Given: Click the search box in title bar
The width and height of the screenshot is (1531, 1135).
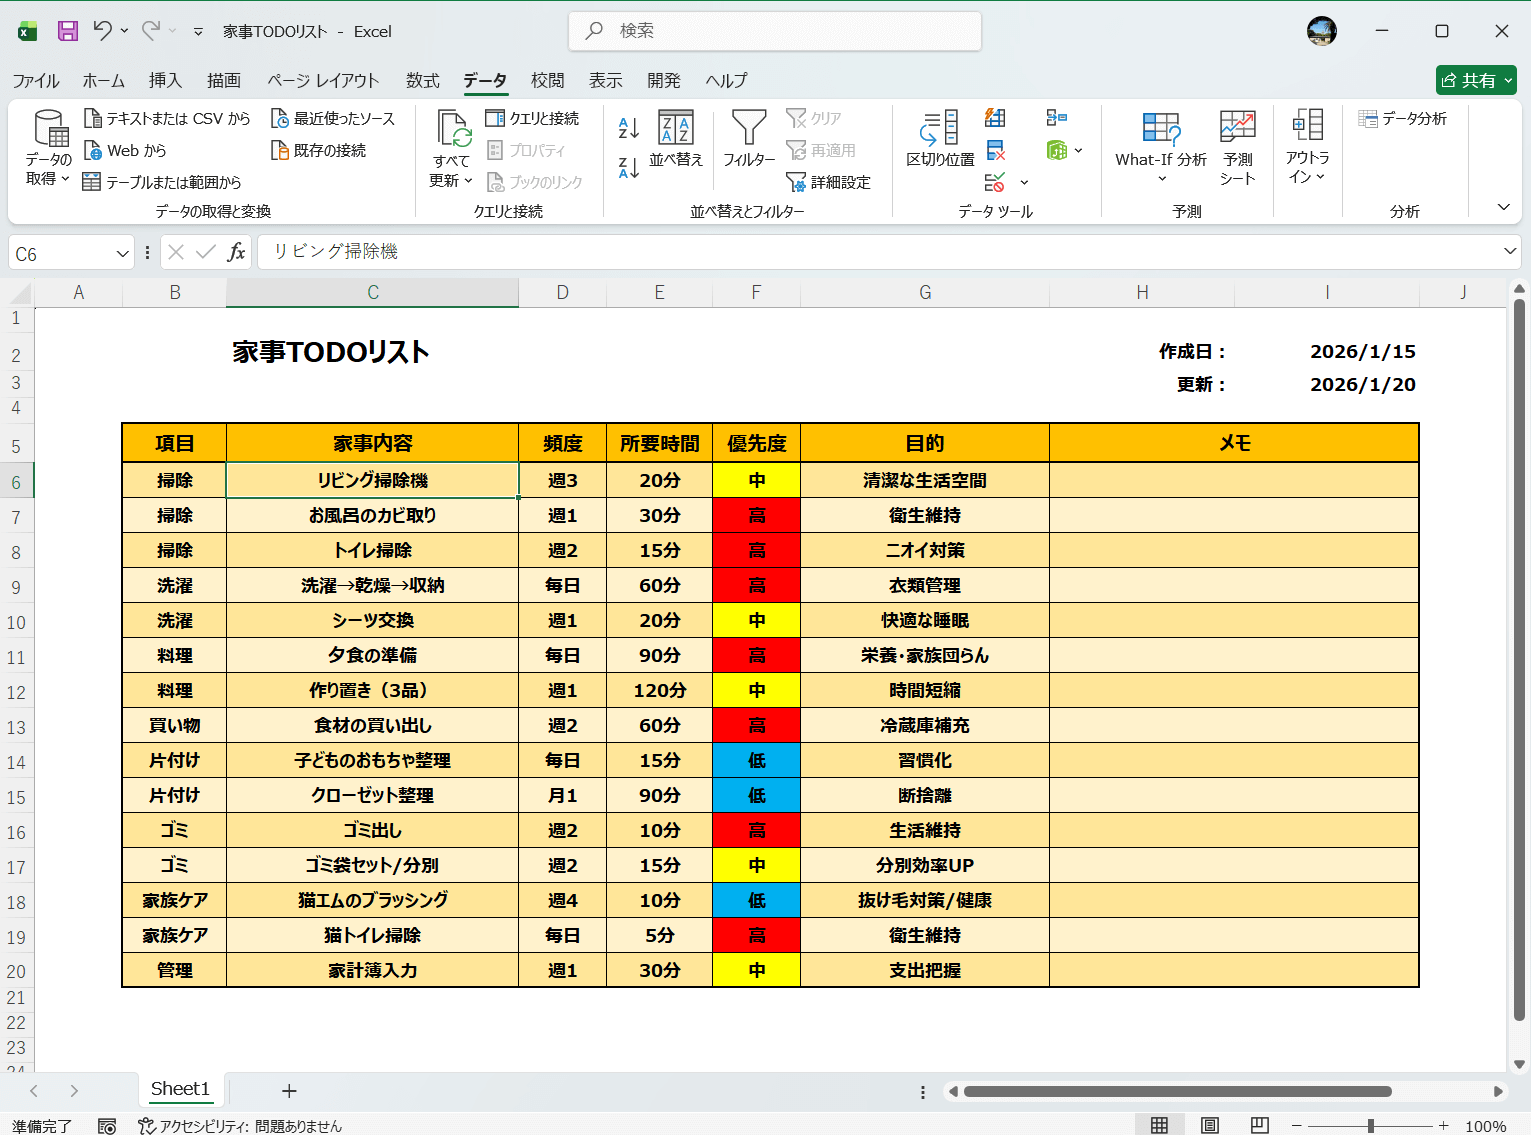Looking at the screenshot, I should [x=775, y=31].
